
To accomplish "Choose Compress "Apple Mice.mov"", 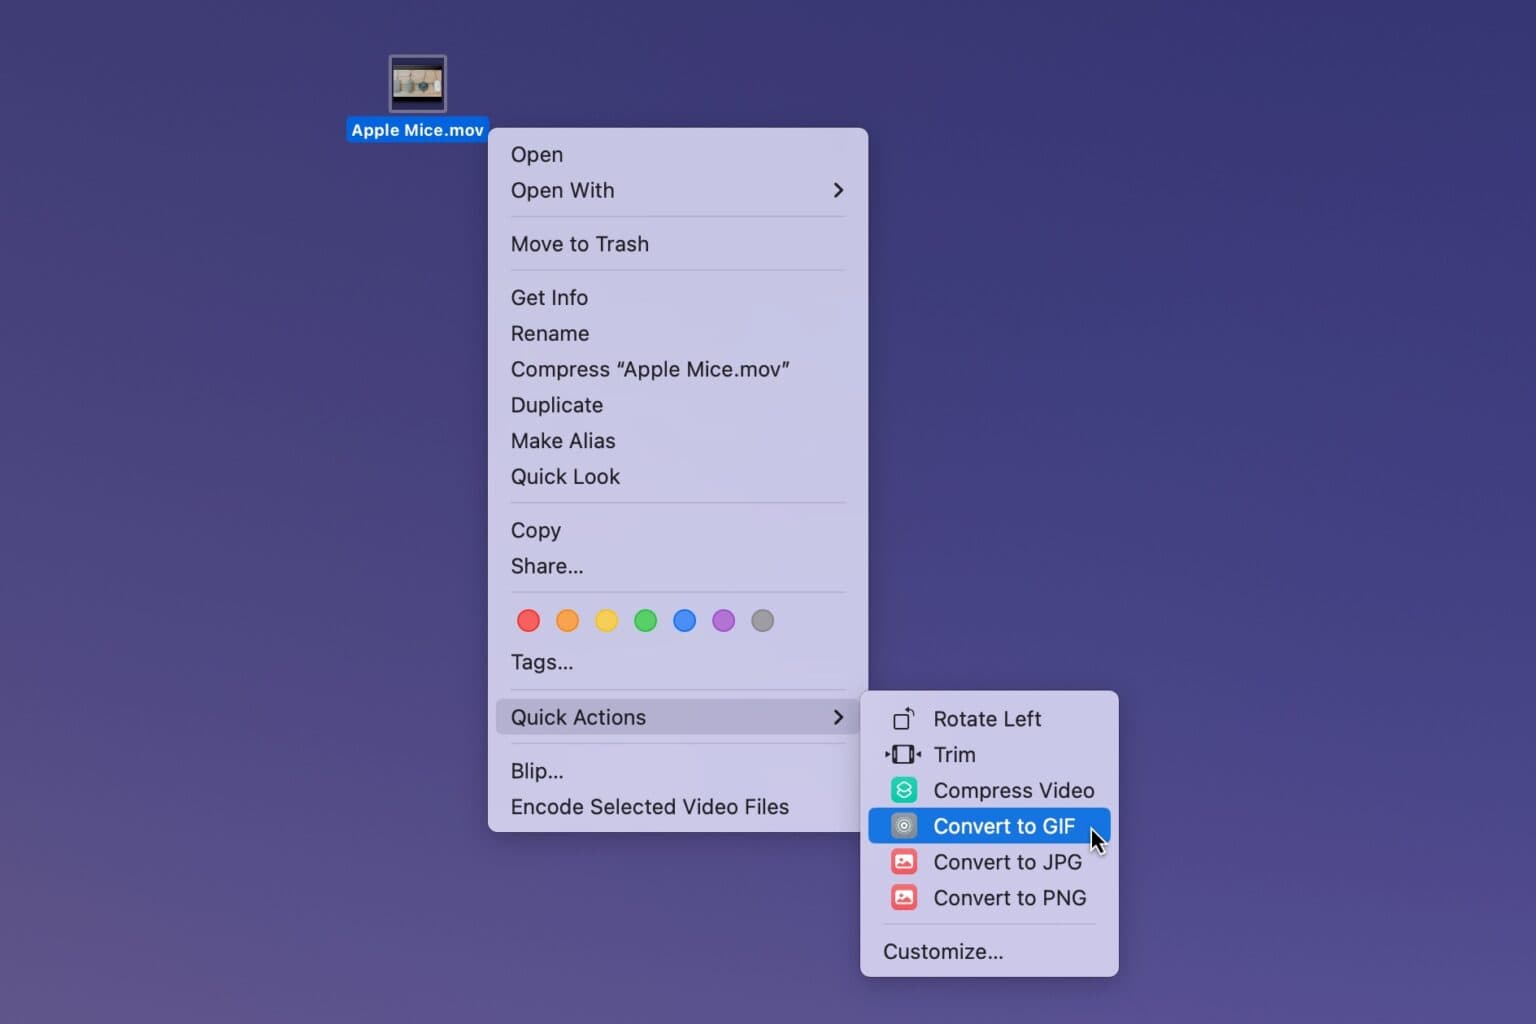I will [x=650, y=369].
